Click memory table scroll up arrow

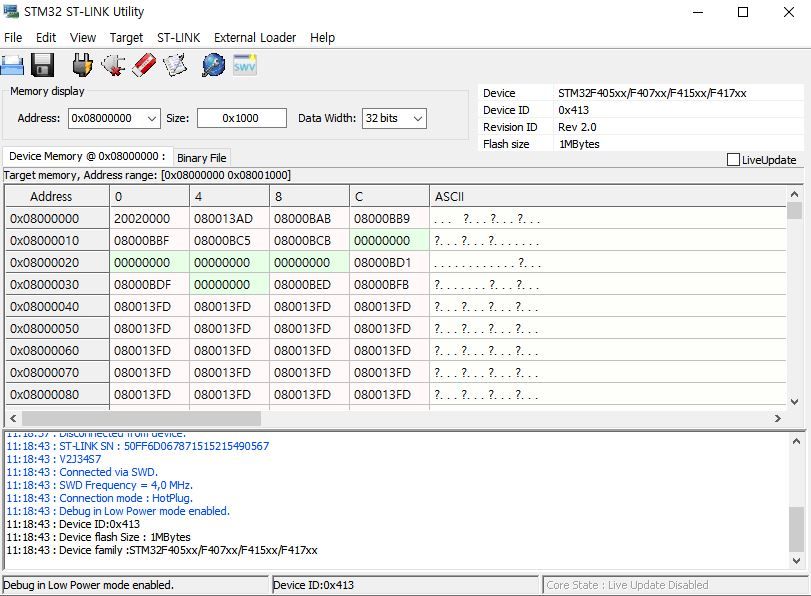(795, 195)
